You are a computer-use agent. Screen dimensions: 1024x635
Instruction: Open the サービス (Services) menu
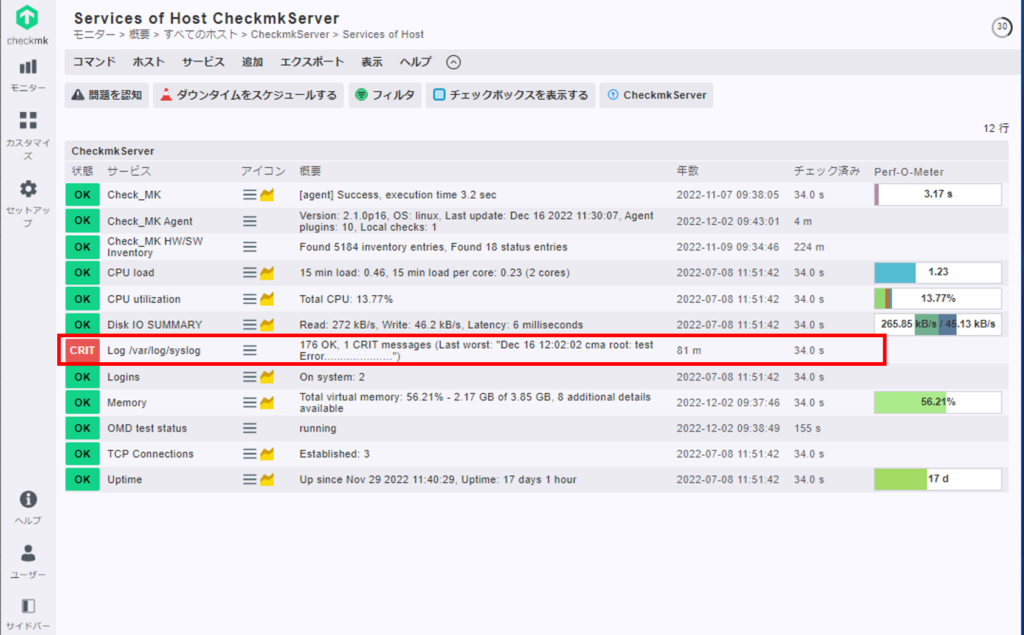point(203,62)
